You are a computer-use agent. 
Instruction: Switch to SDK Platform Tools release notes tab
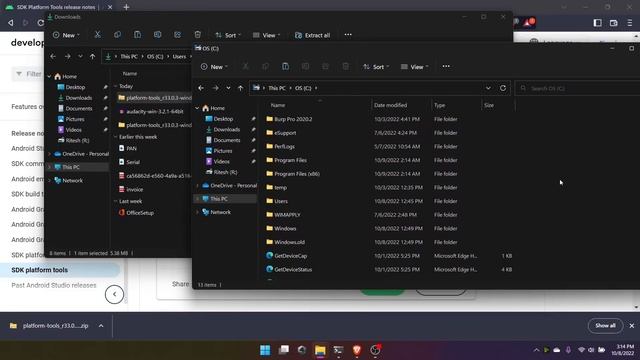click(56, 7)
